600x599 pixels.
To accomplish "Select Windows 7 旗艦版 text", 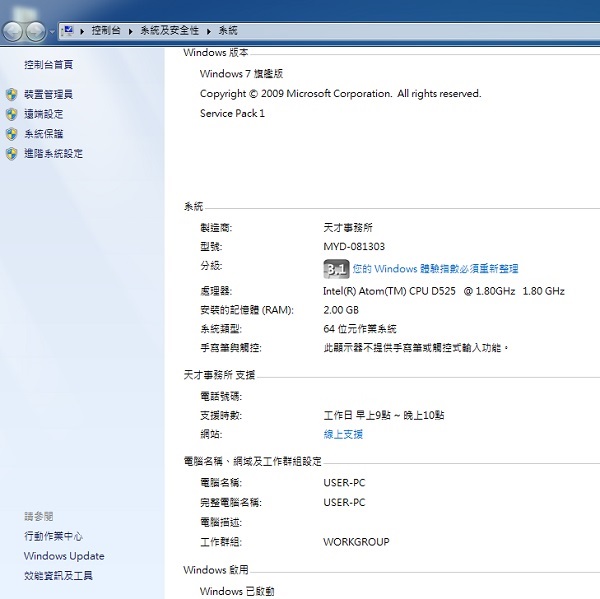I will 241,73.
